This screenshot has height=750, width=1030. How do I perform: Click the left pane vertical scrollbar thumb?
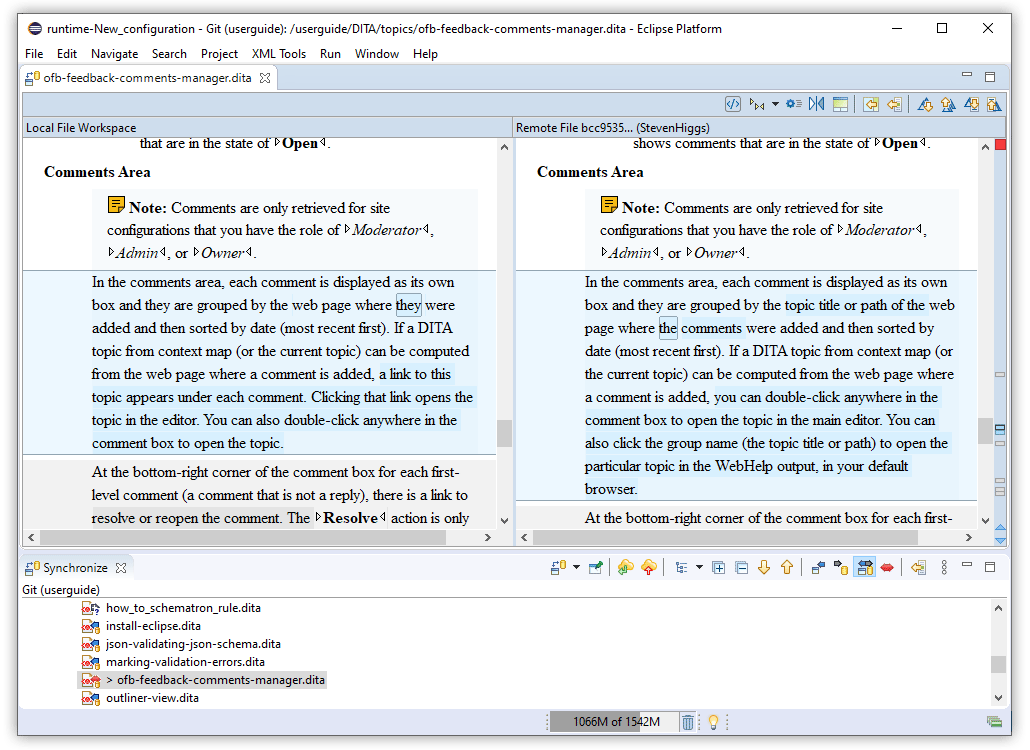(x=504, y=433)
